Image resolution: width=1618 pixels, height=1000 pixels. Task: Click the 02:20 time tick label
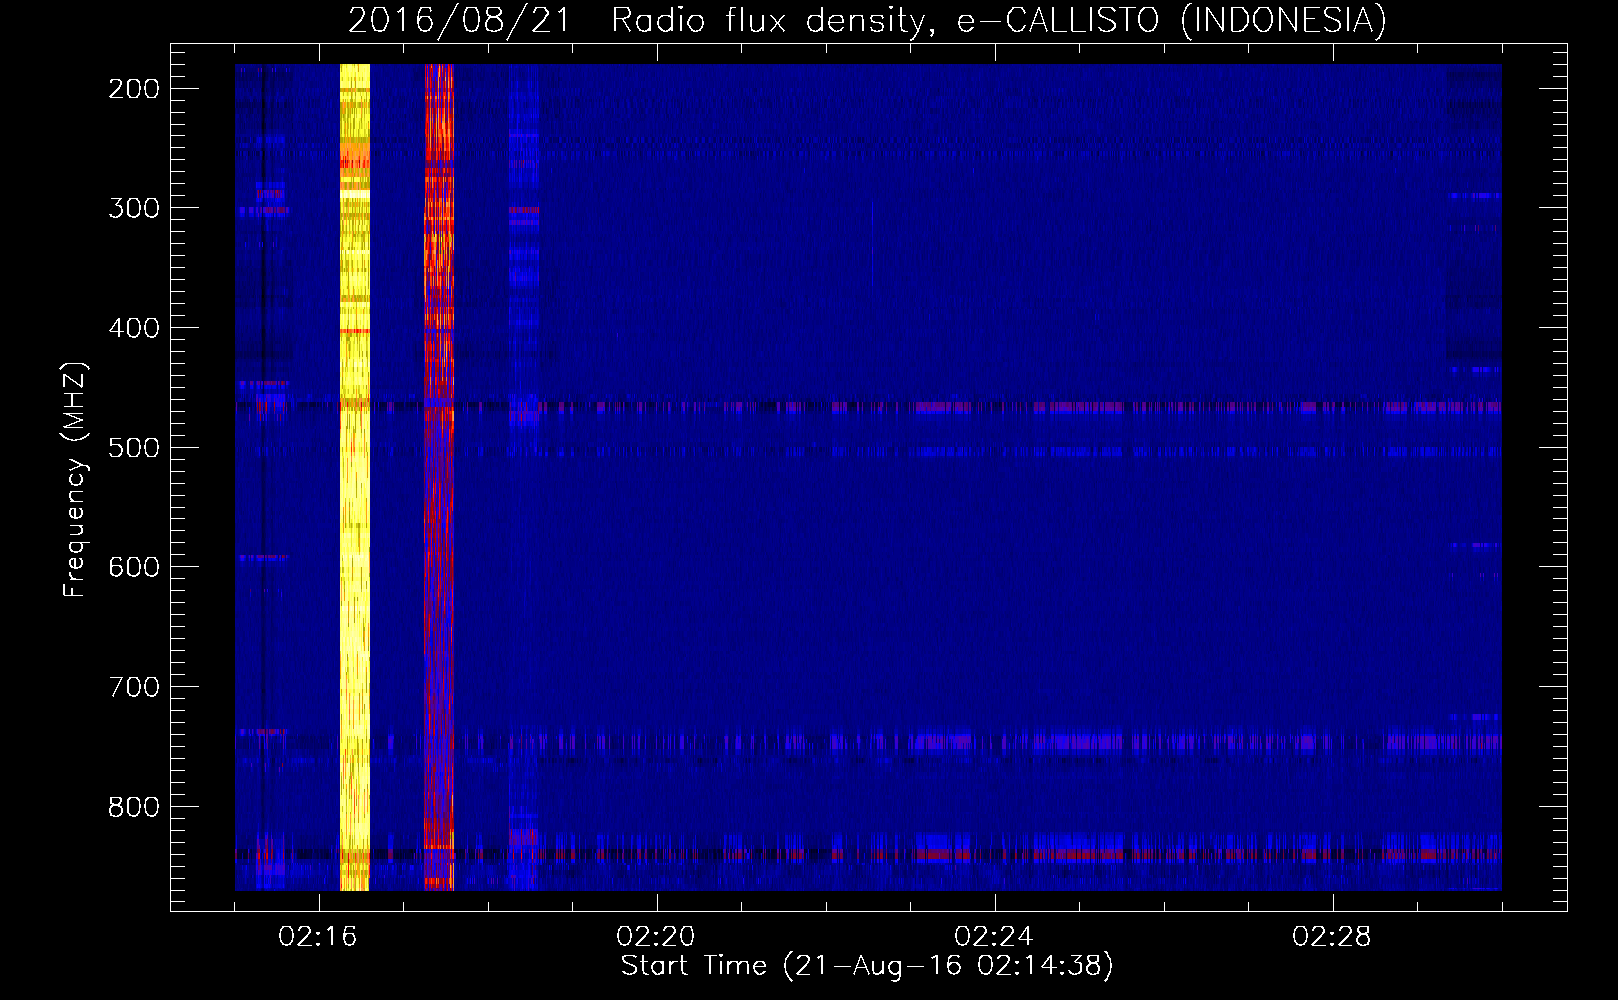(656, 937)
